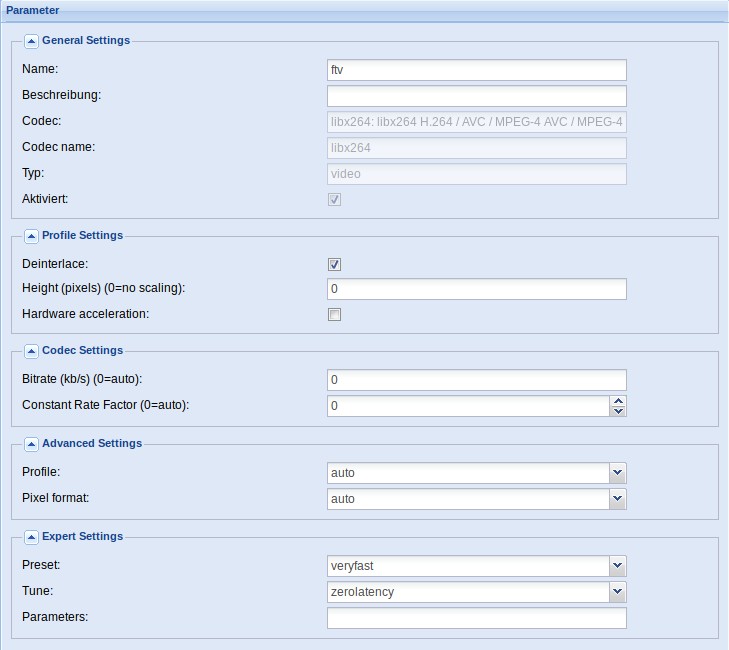Open the Pixel format dropdown arrow

tap(618, 499)
